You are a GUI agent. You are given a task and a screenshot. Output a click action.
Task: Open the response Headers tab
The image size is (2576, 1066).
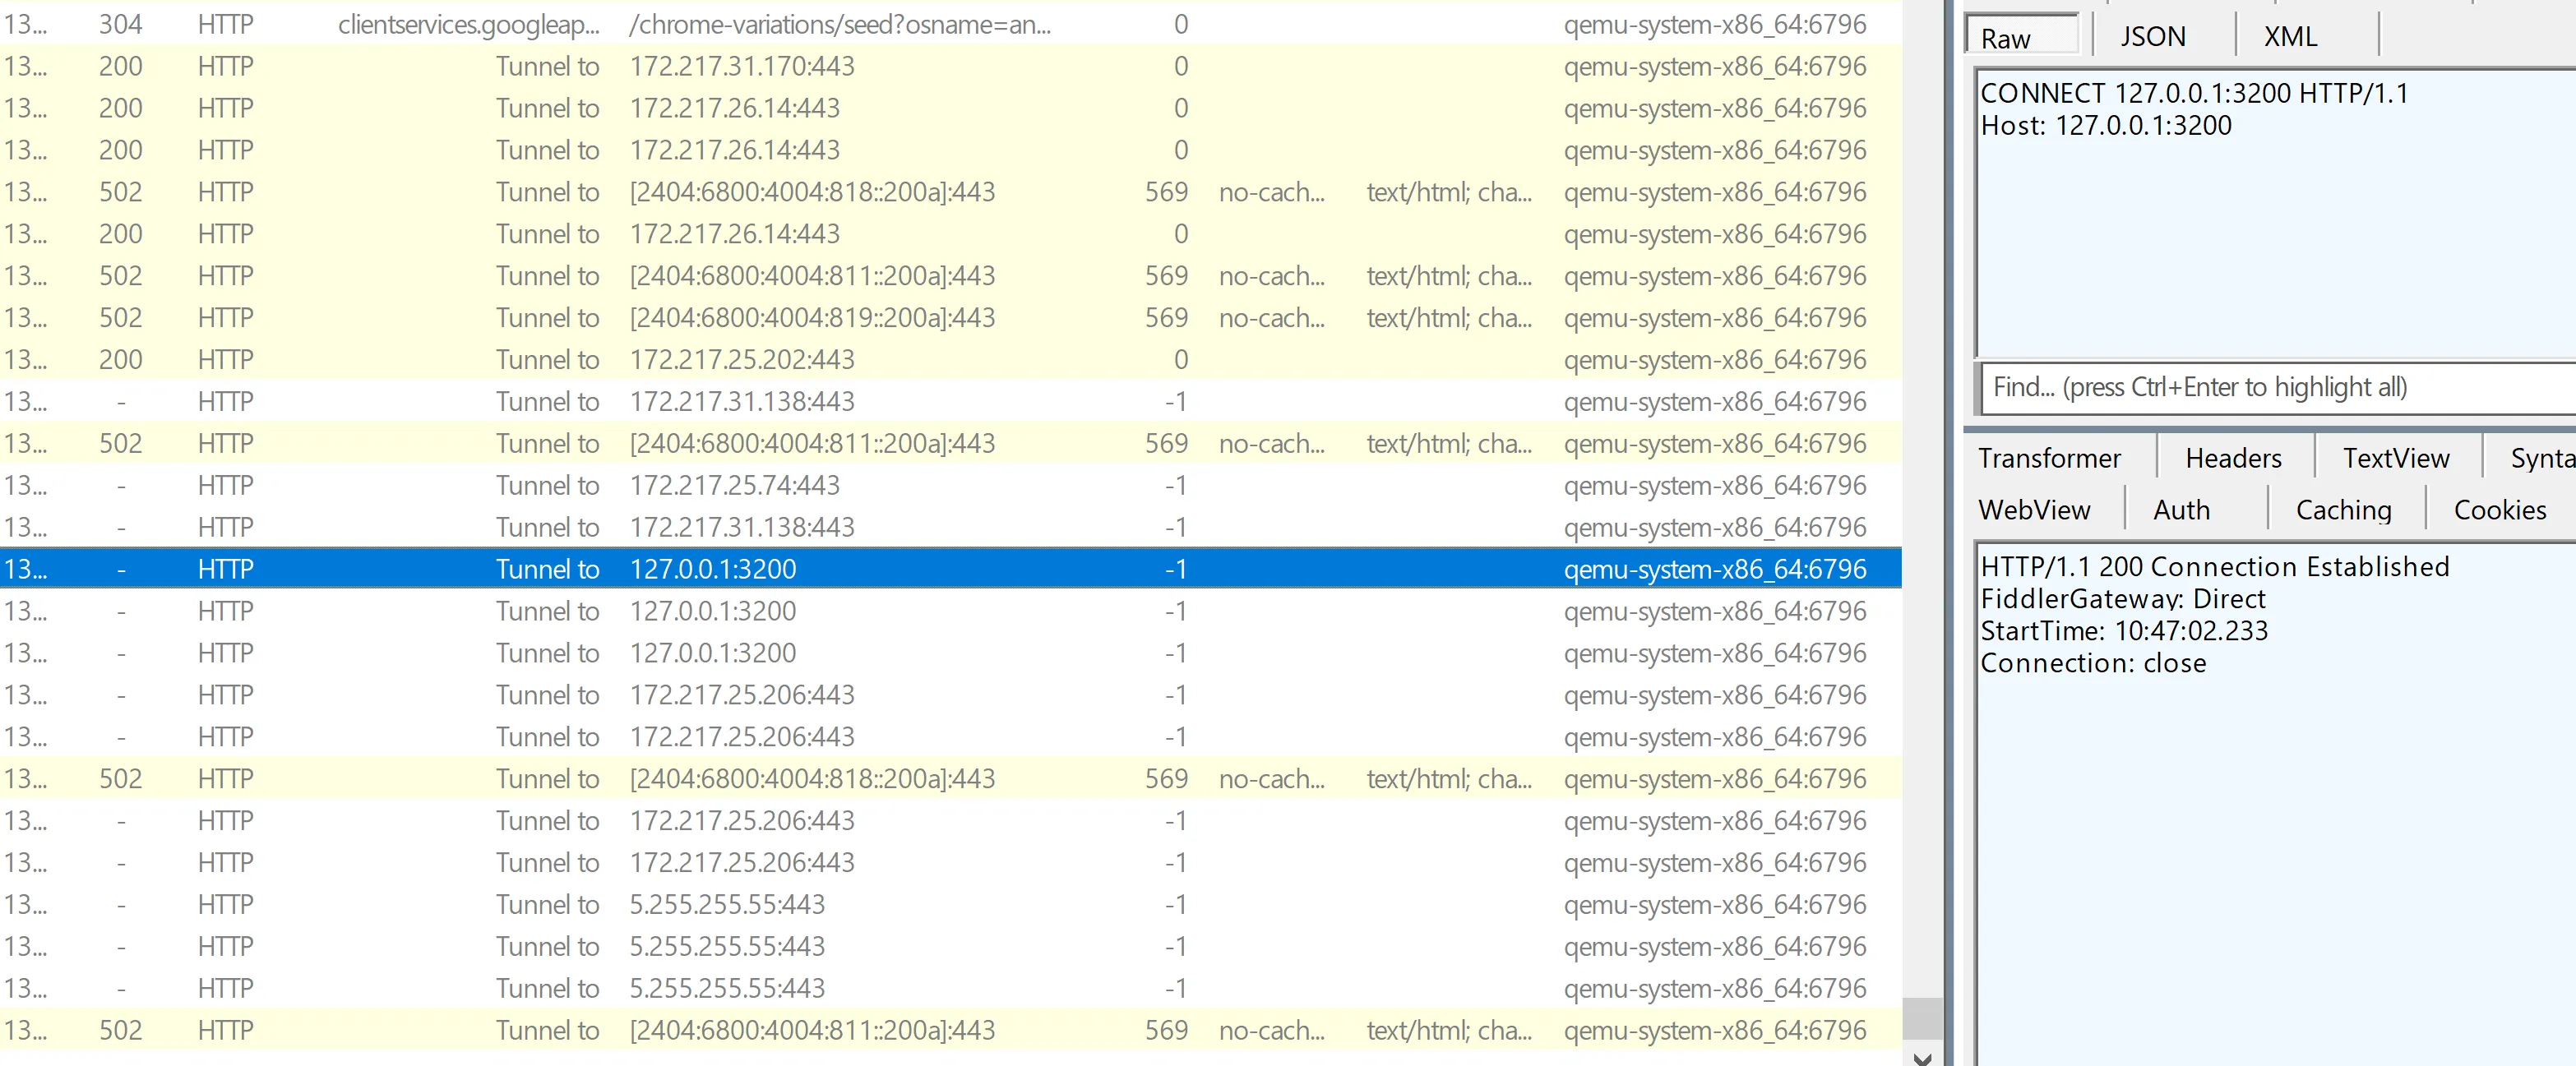pyautogui.click(x=2233, y=458)
